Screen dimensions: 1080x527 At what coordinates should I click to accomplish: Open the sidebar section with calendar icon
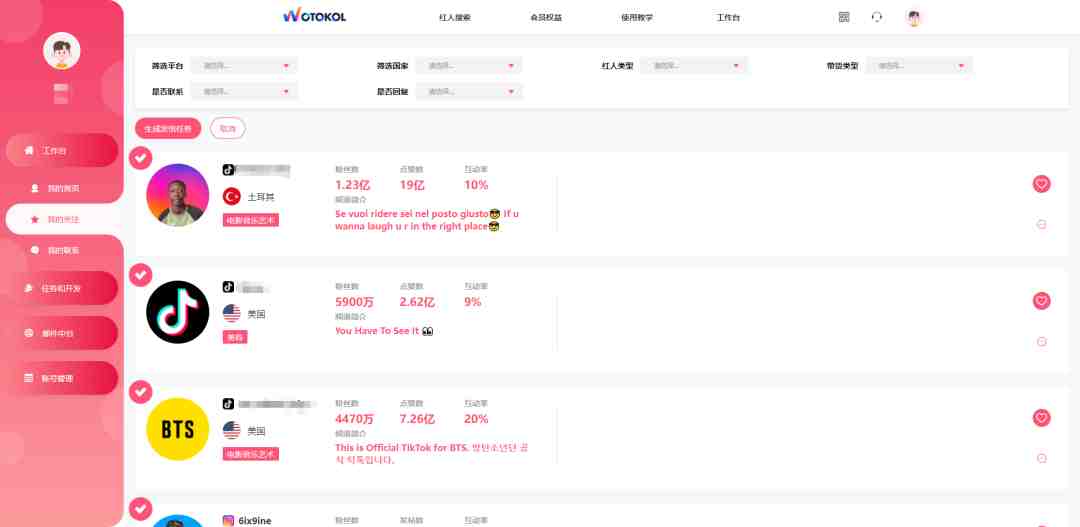62,378
